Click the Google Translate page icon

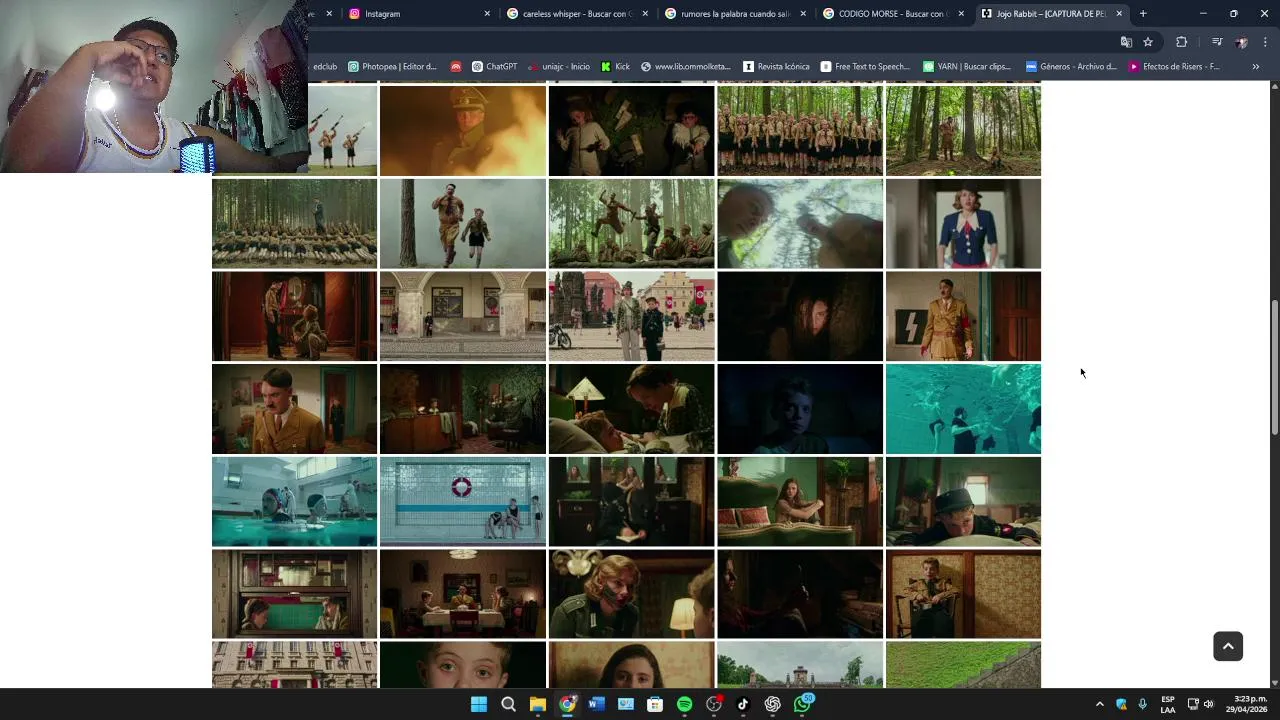1126,42
